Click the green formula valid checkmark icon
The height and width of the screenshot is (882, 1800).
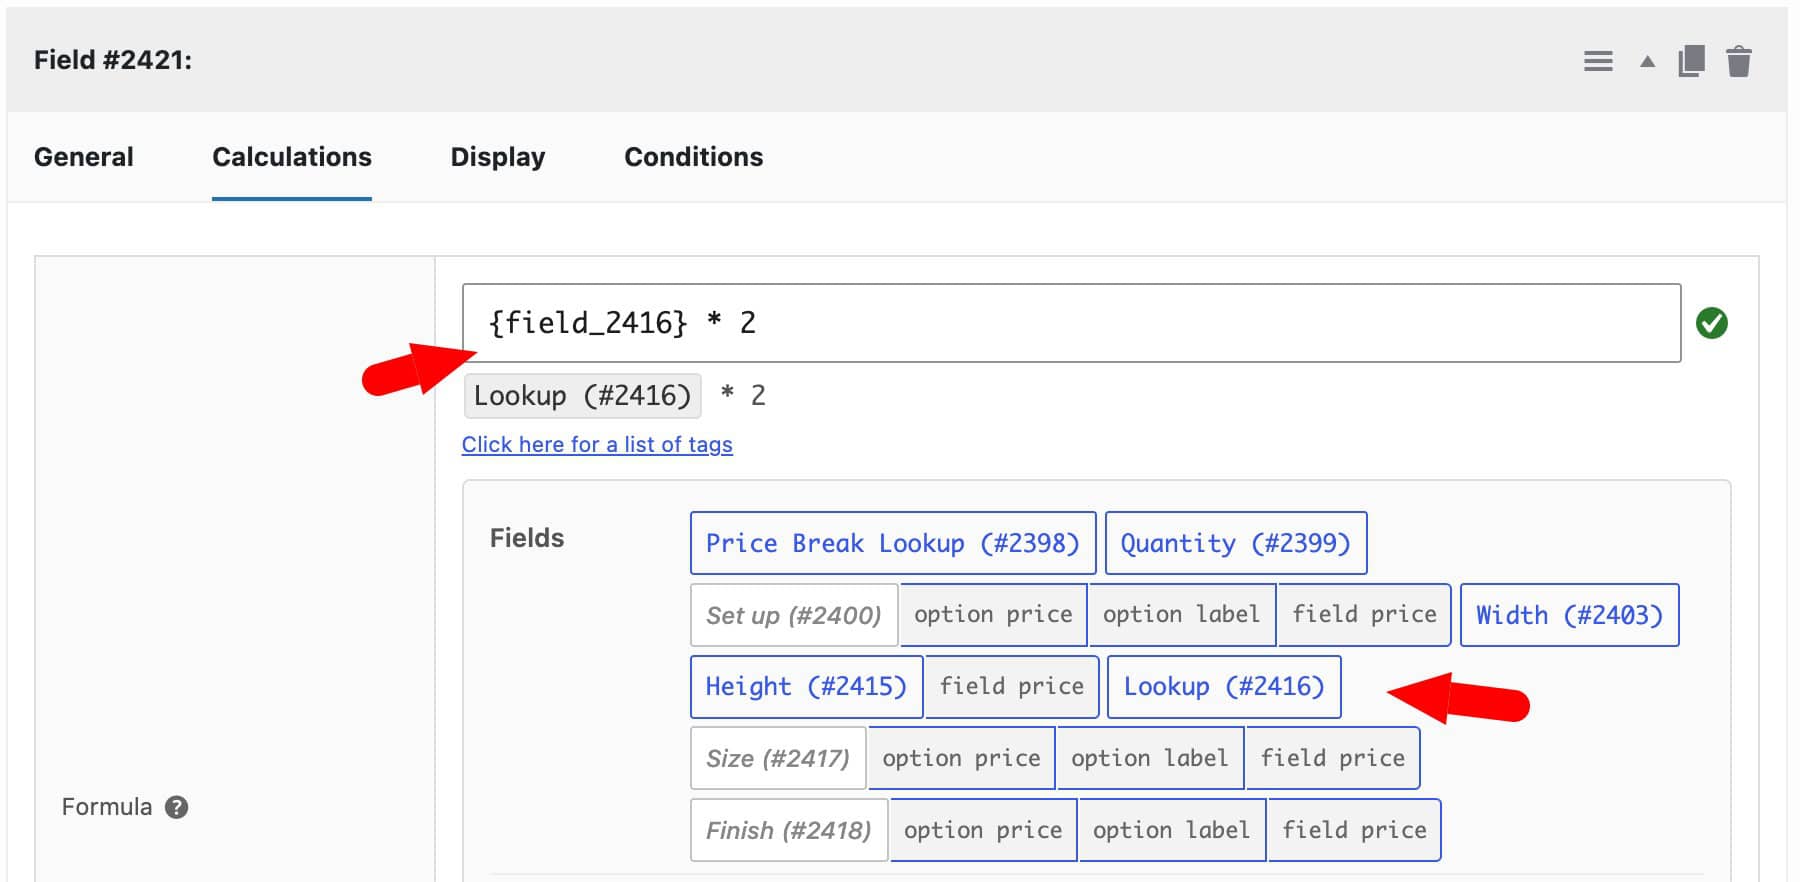click(x=1712, y=323)
